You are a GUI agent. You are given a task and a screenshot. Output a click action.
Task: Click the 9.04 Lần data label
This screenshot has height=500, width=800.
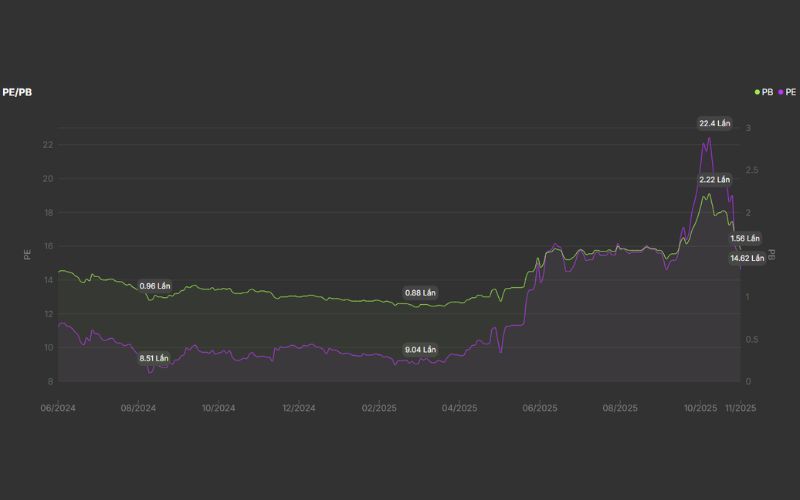[420, 349]
